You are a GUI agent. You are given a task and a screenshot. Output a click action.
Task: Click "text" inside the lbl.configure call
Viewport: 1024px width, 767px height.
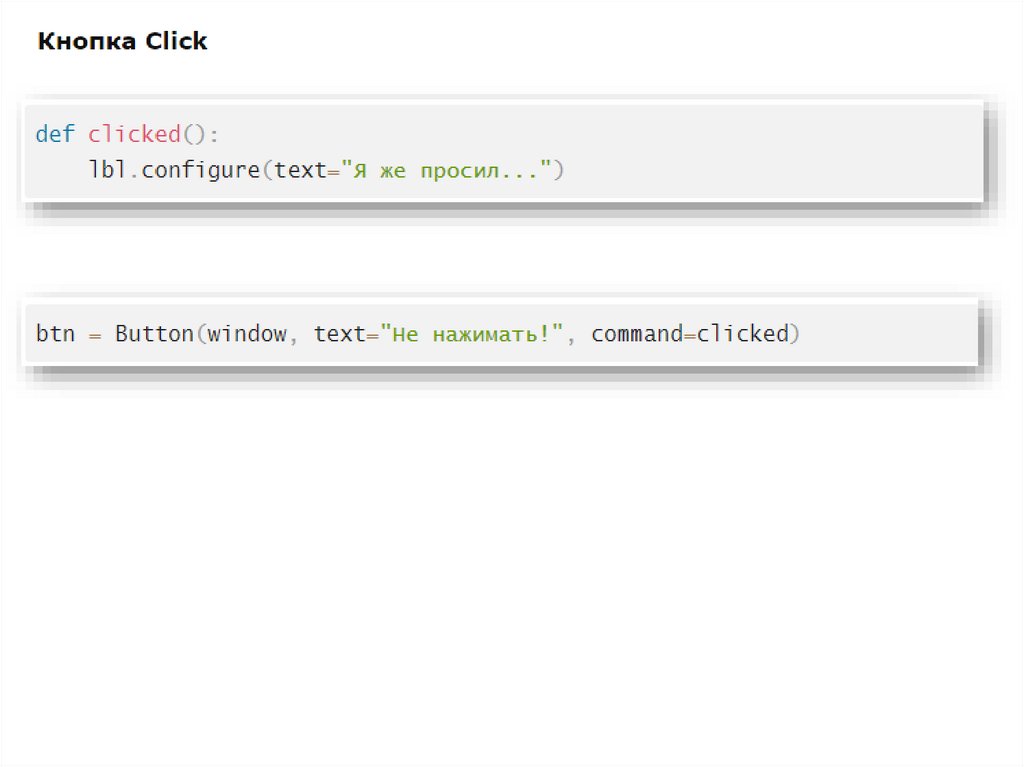point(300,170)
